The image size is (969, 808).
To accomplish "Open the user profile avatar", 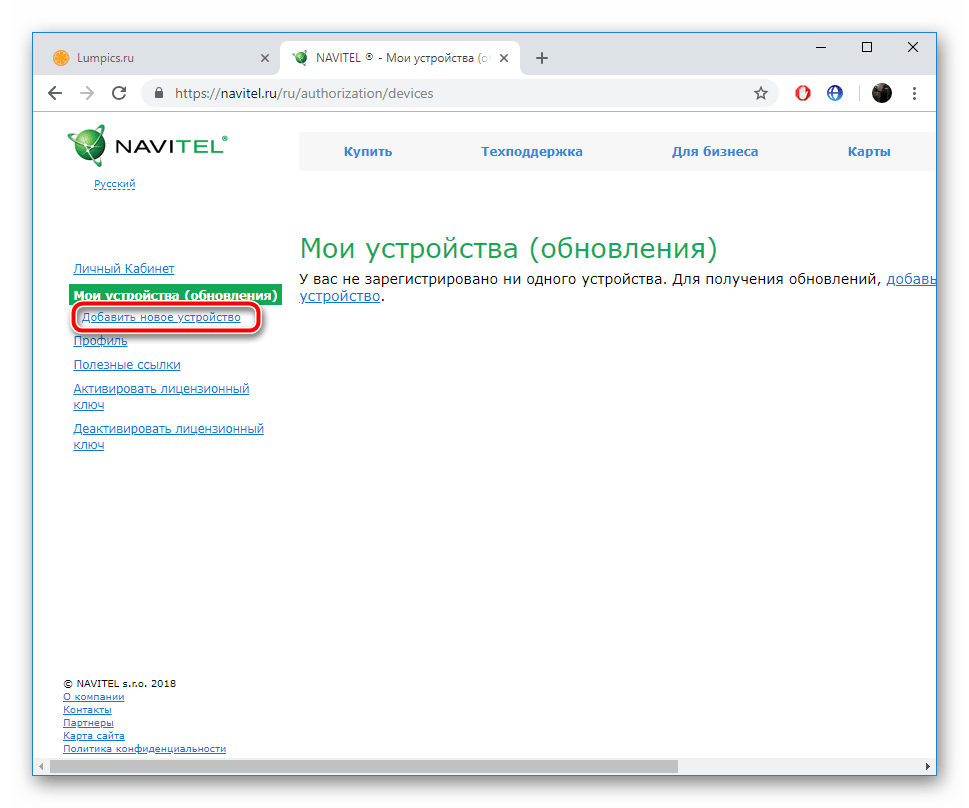I will 881,93.
